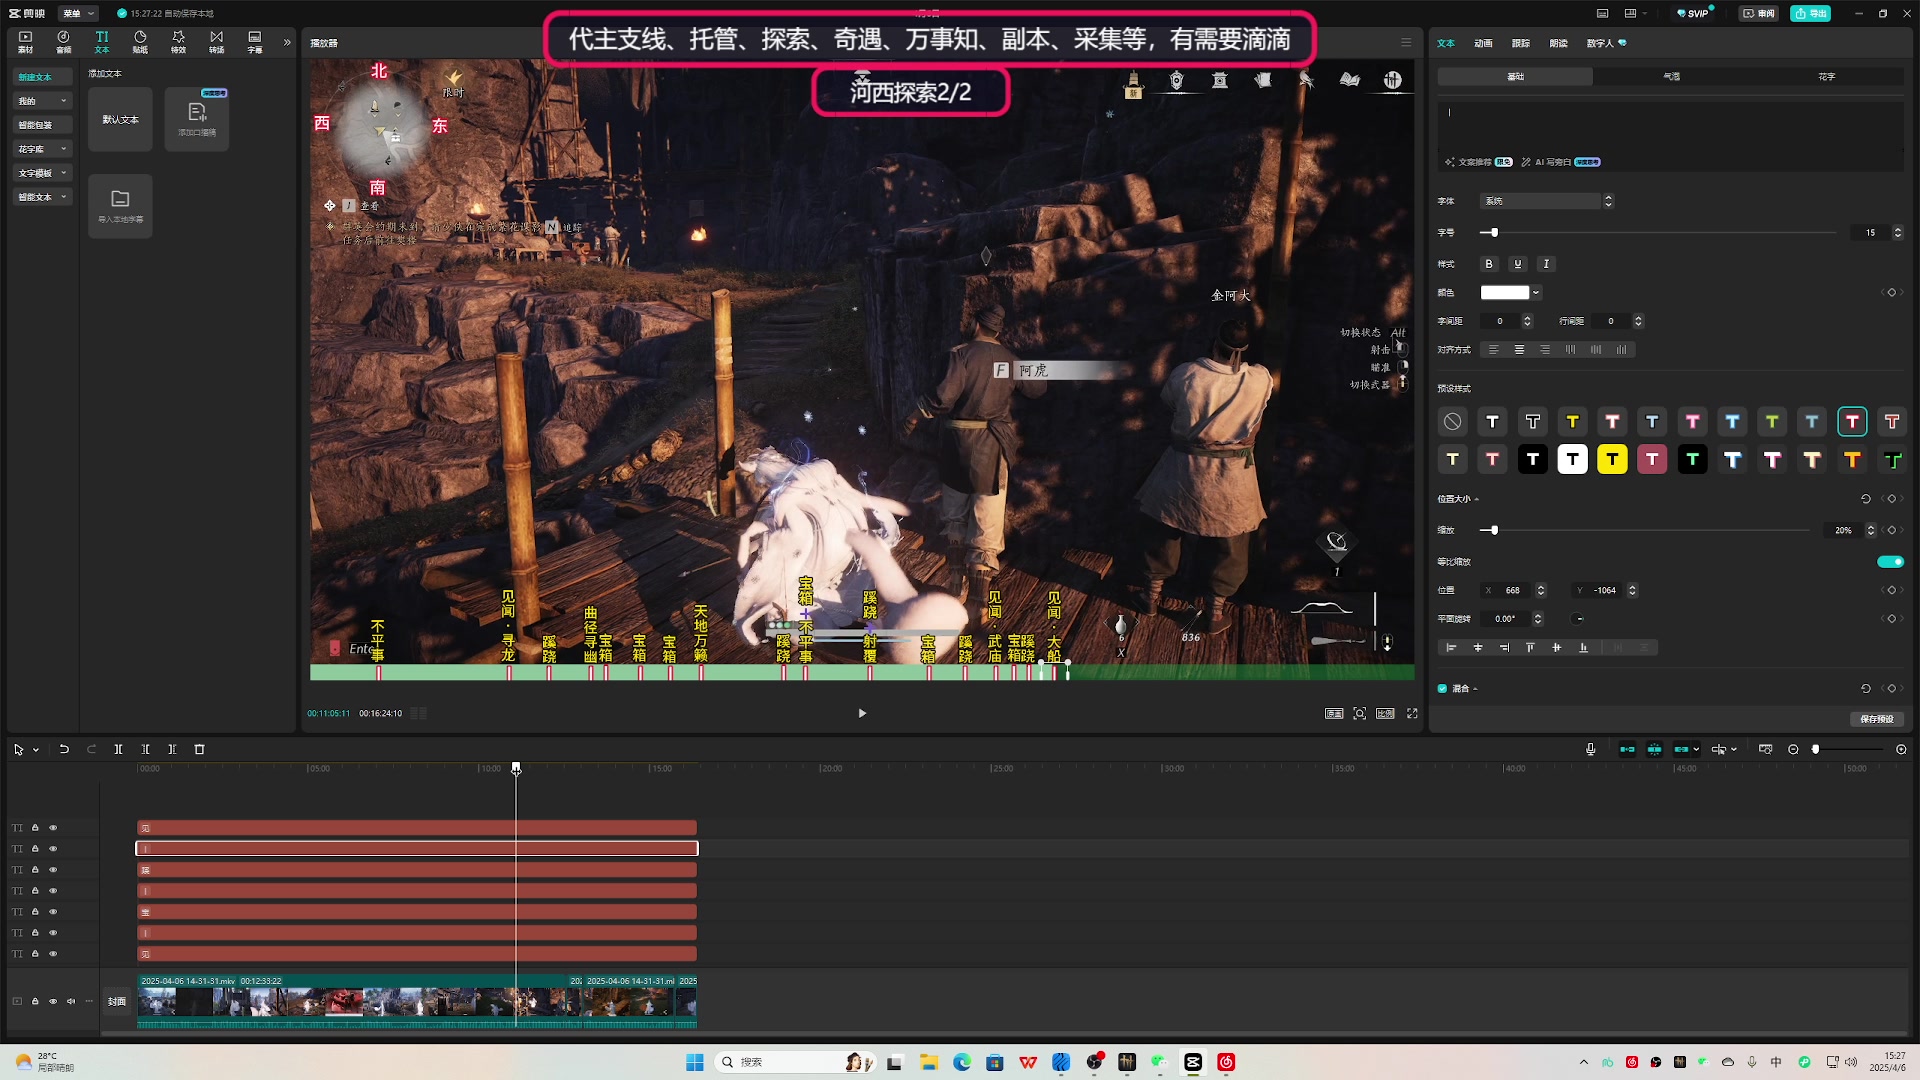Click the microphone record voiceover icon
Viewport: 1920px width, 1080px height.
tap(1590, 749)
